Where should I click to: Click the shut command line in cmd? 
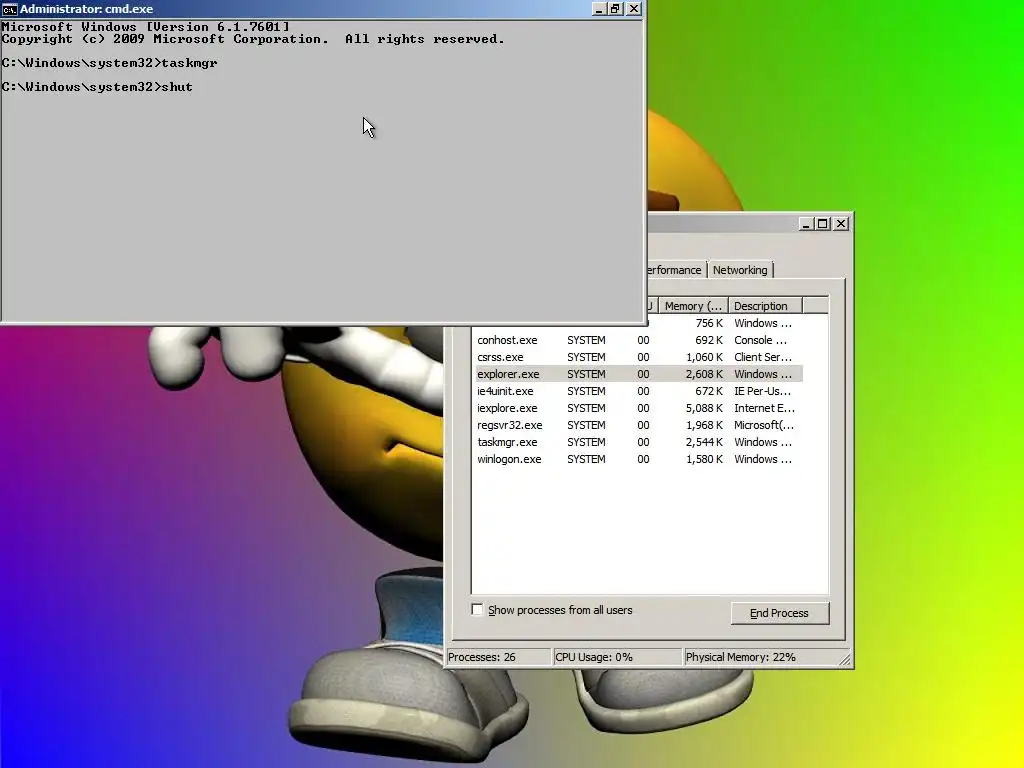pyautogui.click(x=97, y=87)
